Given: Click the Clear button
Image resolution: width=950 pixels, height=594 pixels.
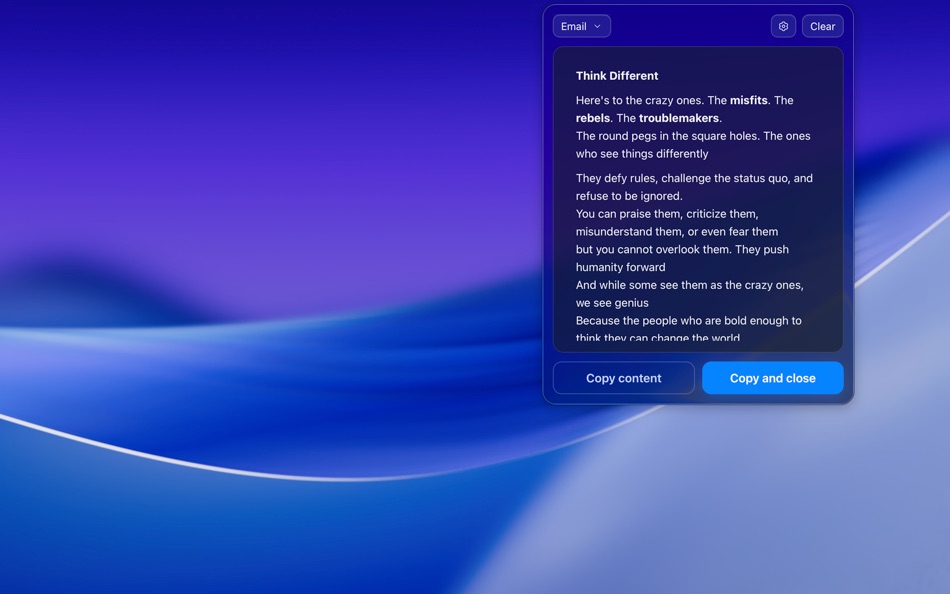Looking at the screenshot, I should 822,25.
